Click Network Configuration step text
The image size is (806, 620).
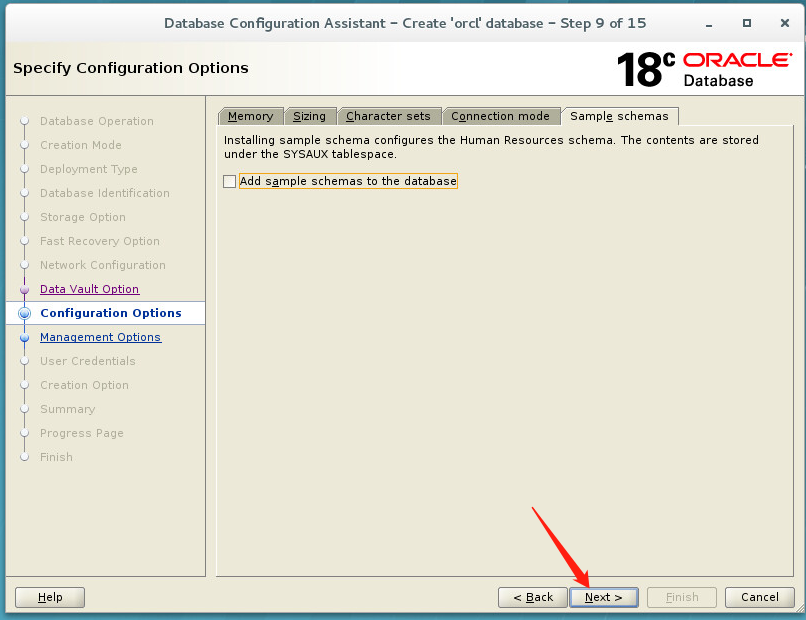[103, 265]
